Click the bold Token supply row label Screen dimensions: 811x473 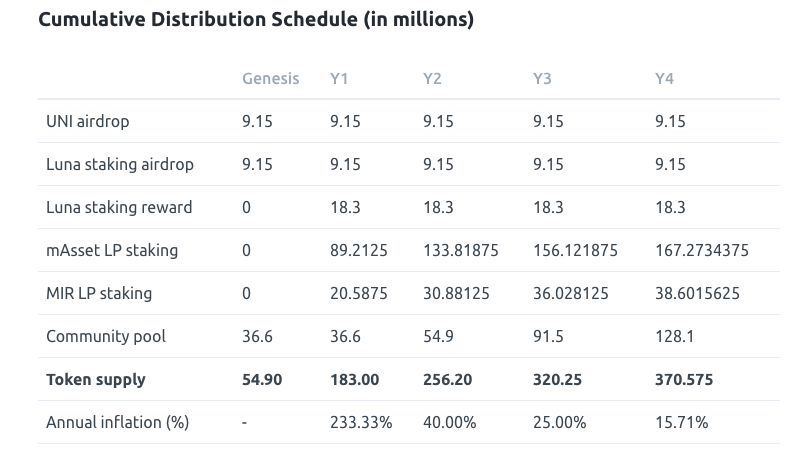[96, 380]
